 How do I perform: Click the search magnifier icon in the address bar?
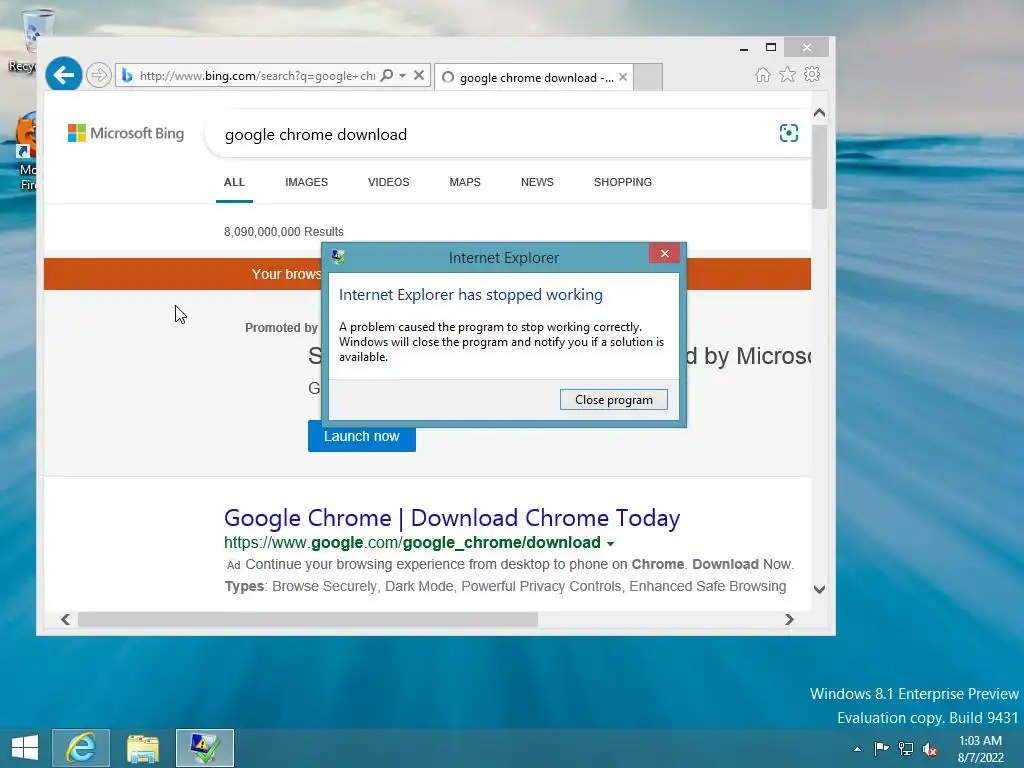pos(387,75)
